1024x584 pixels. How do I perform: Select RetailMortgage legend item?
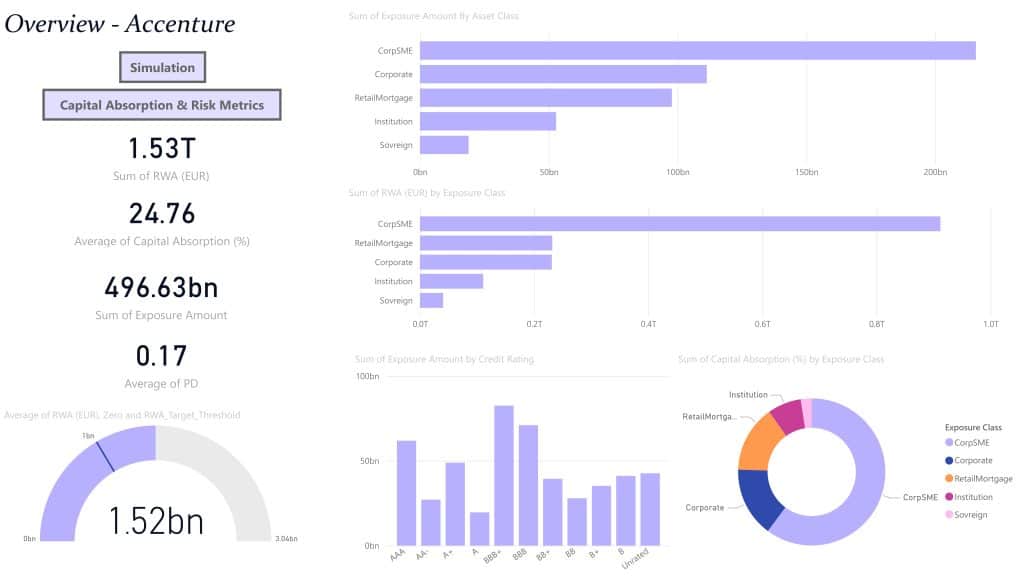pos(979,479)
